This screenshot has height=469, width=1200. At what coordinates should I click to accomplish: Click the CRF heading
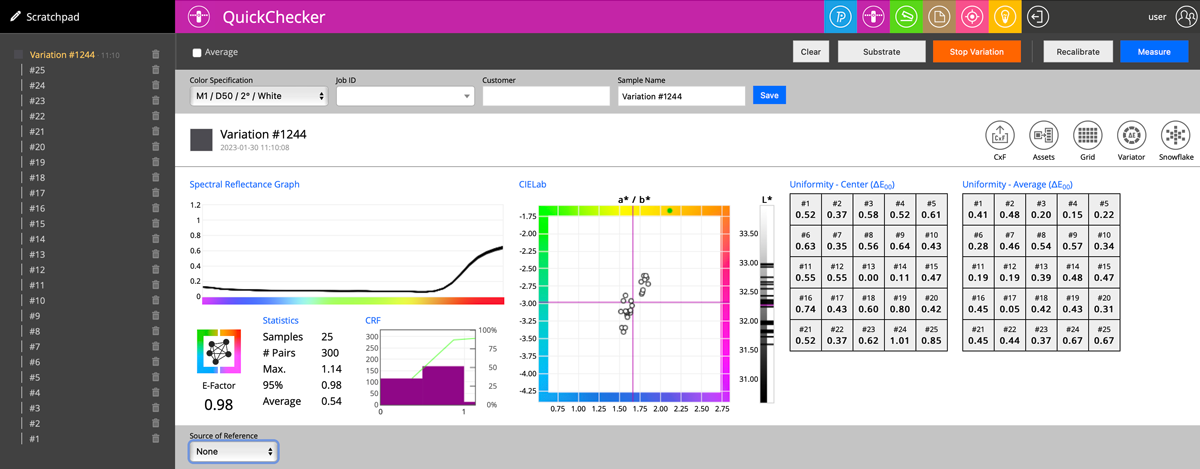tap(373, 320)
